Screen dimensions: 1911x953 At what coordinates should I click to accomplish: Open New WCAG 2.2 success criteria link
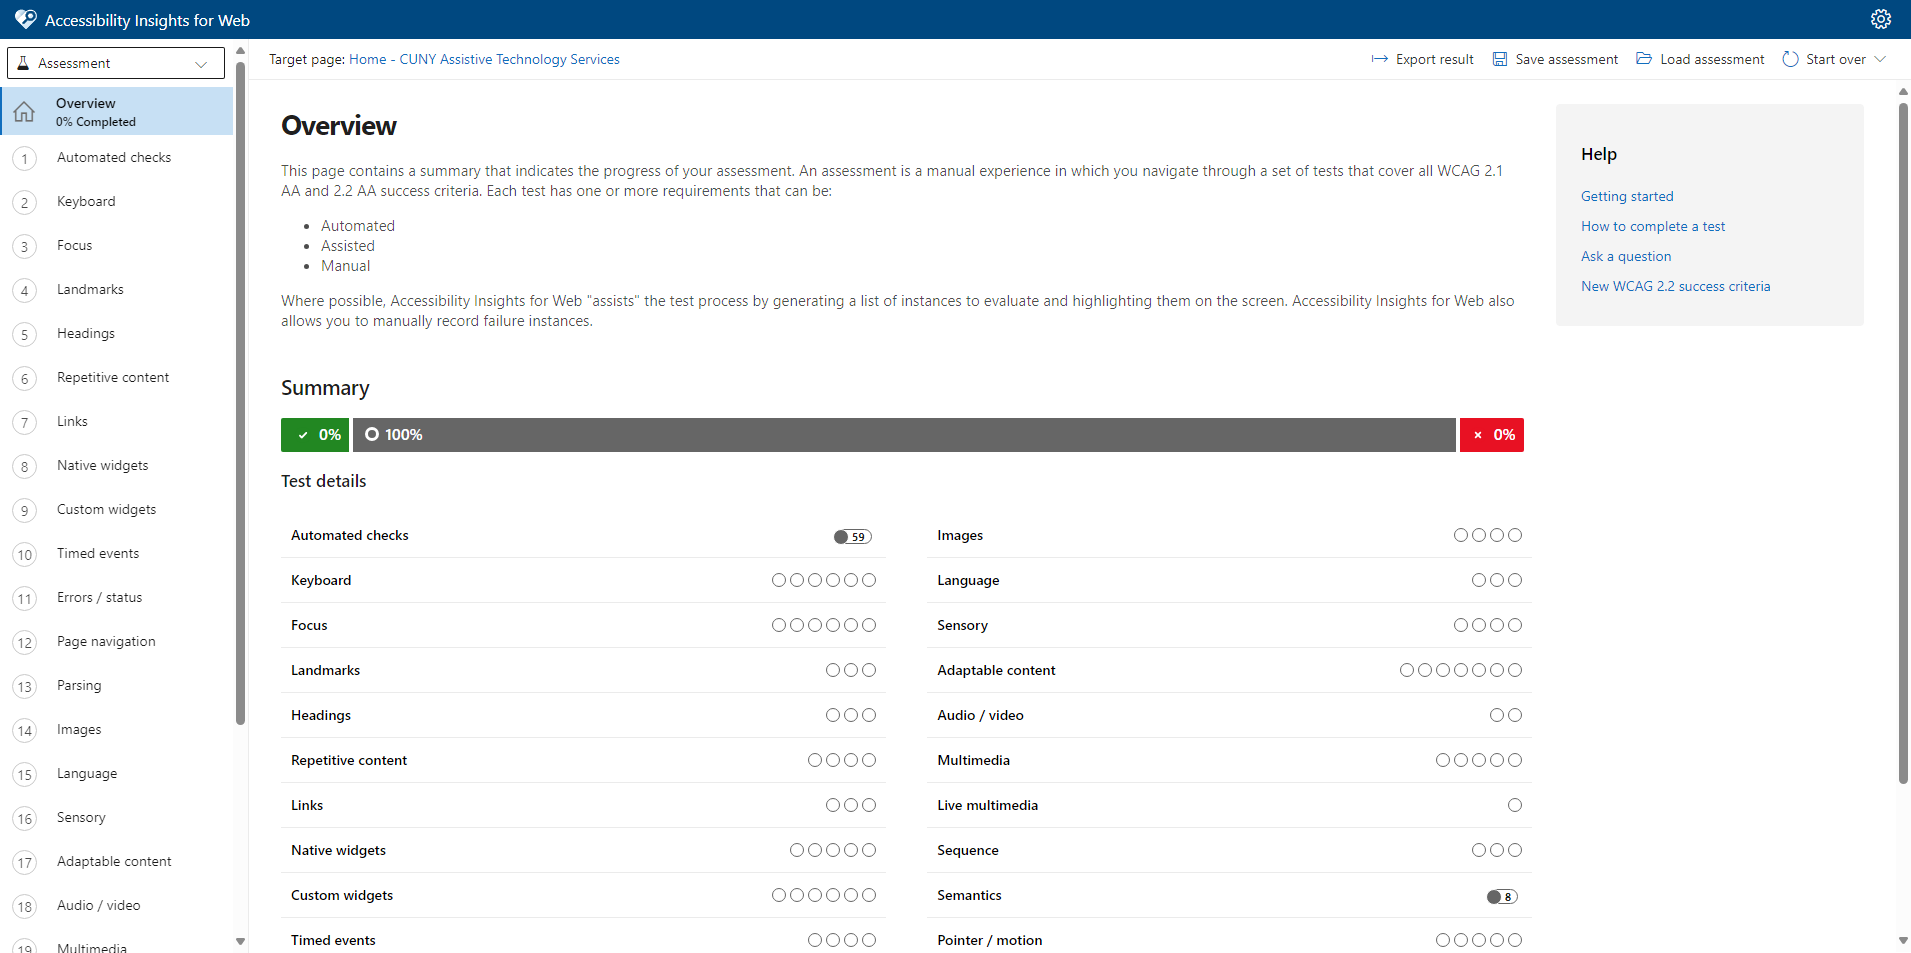click(x=1675, y=286)
